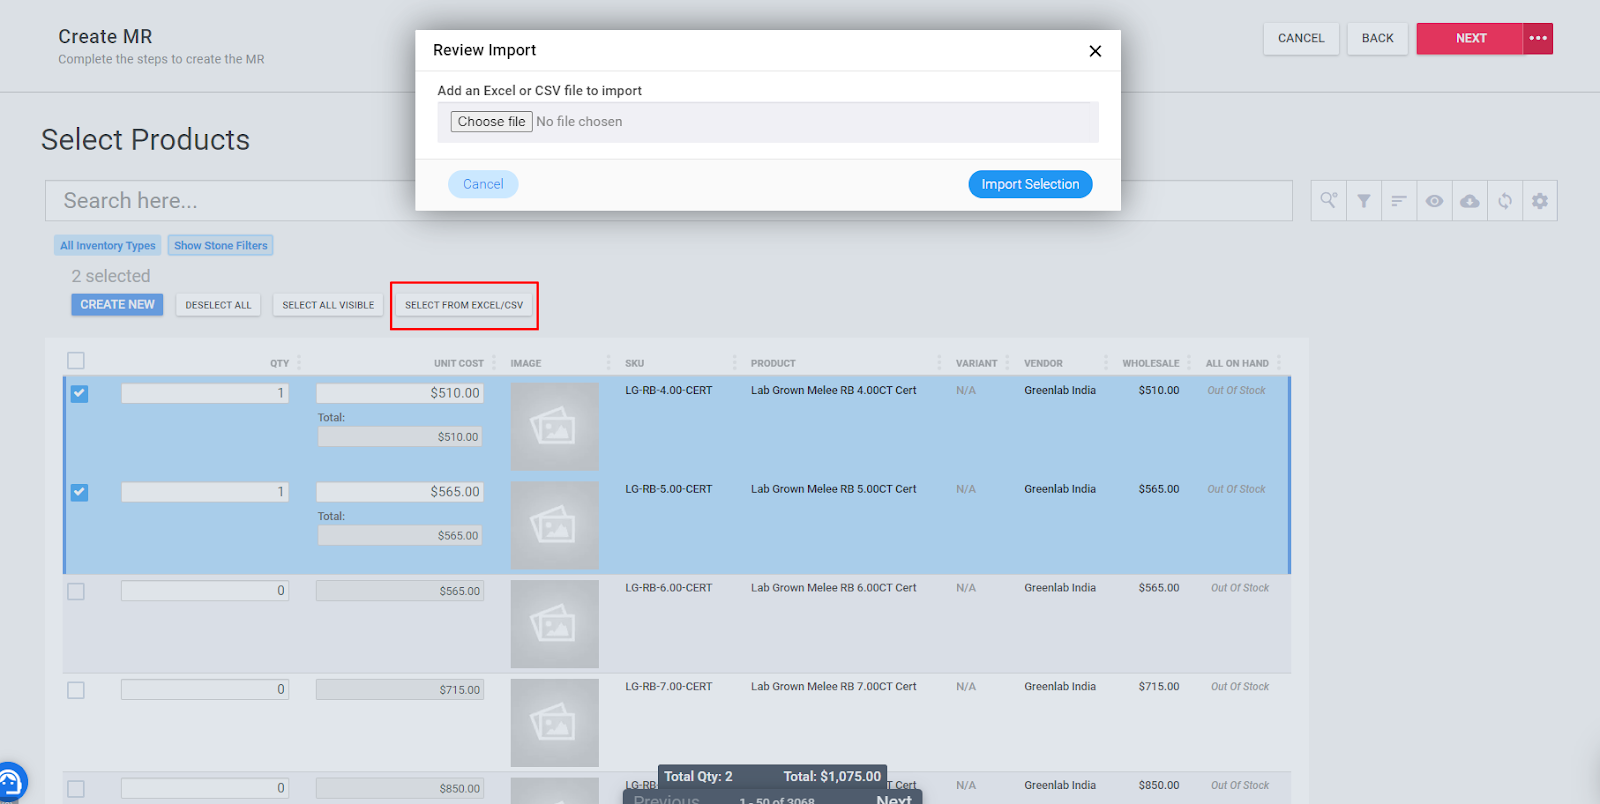Click CREATE NEW button
Viewport: 1600px width, 804px height.
coord(117,305)
